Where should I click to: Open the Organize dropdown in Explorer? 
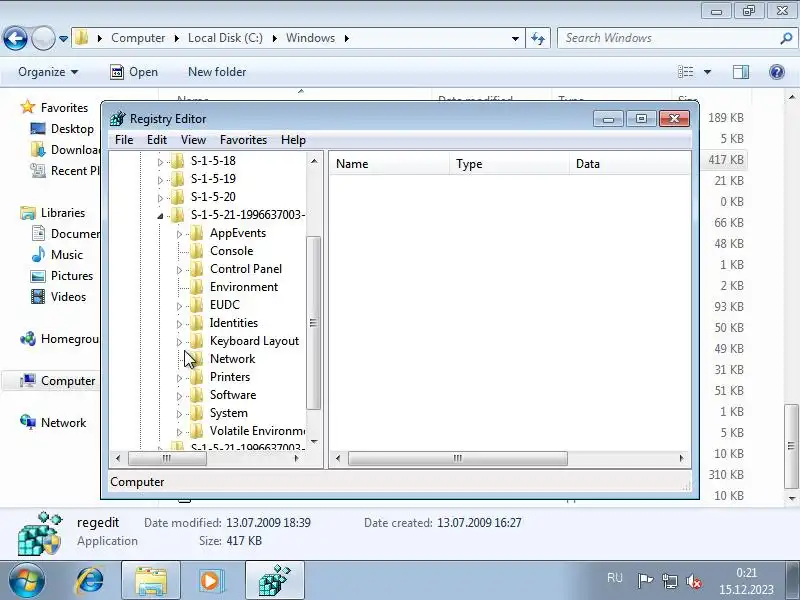click(48, 72)
